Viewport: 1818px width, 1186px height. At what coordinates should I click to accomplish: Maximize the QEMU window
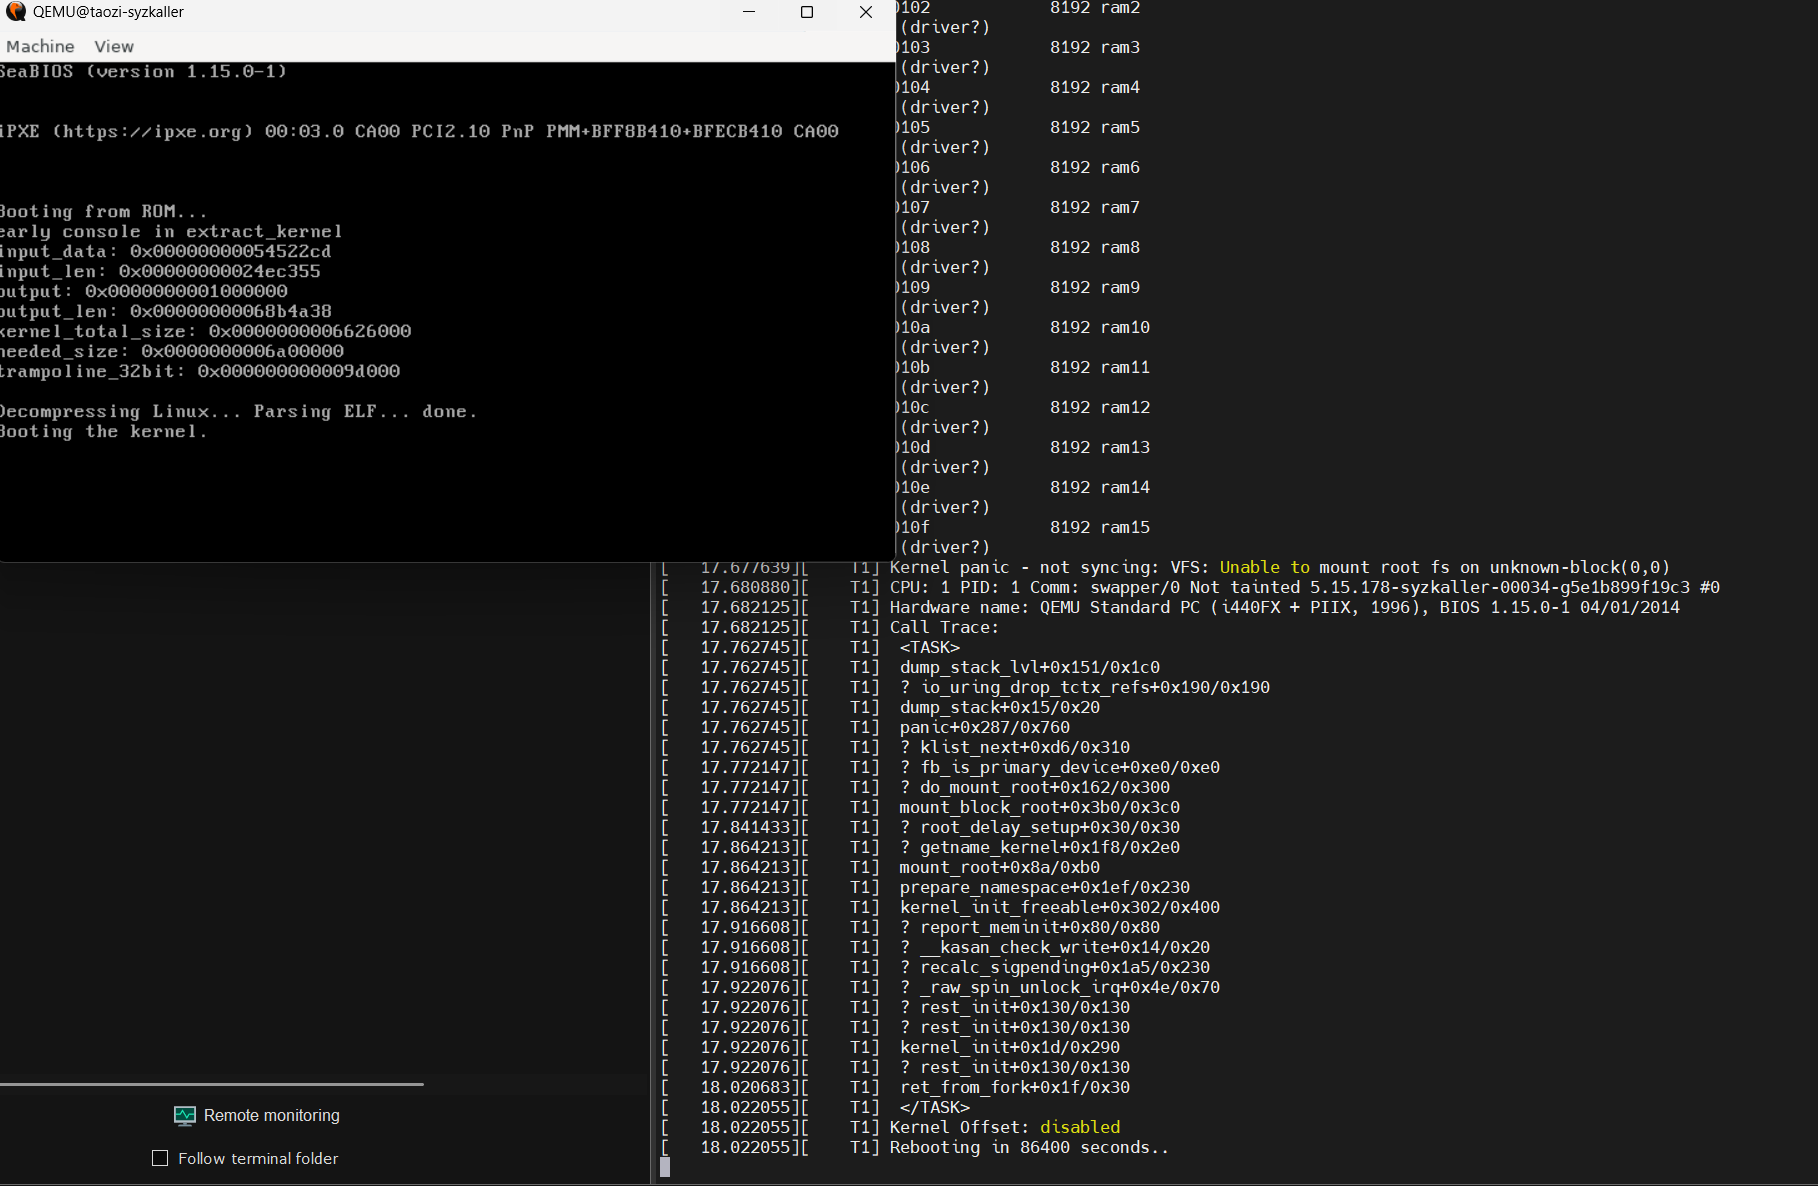point(807,12)
